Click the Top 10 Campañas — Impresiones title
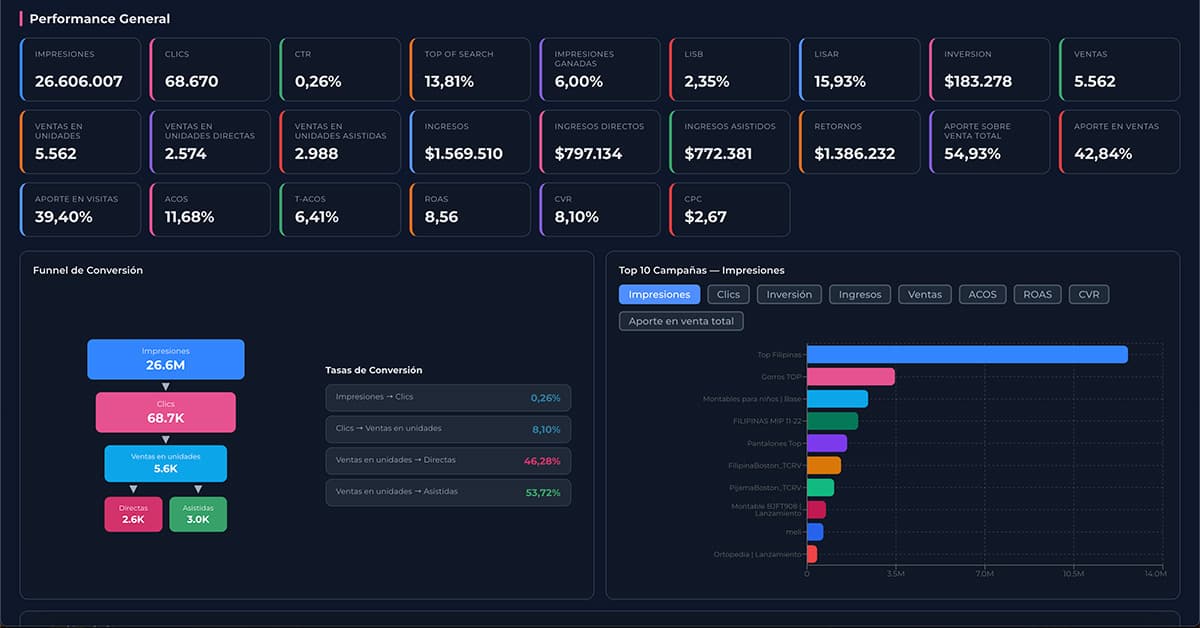The image size is (1200, 628). coord(702,270)
